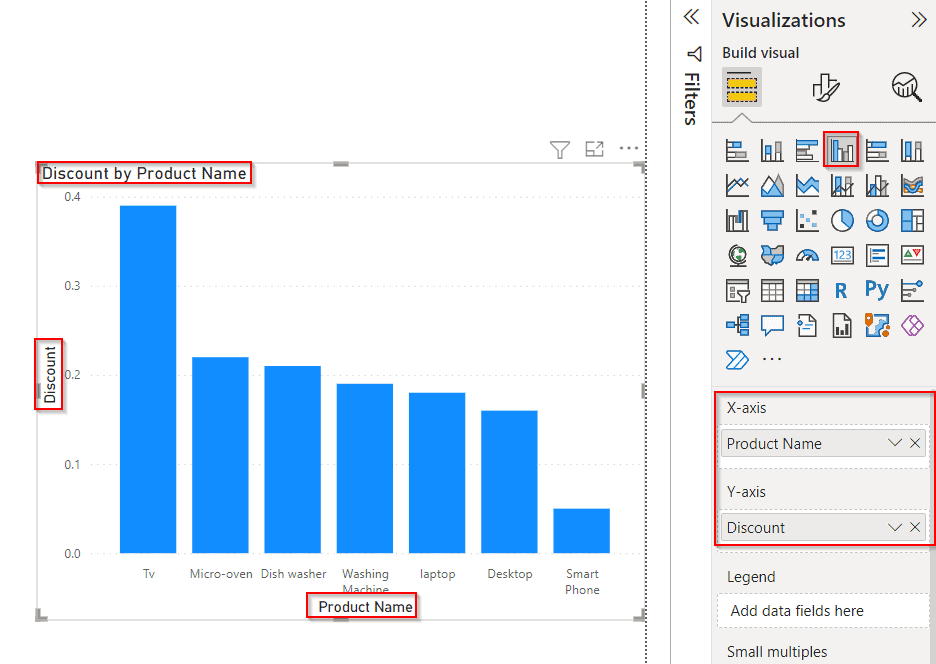Viewport: 936px width, 664px height.
Task: Remove Product Name from X-axis
Action: [x=915, y=443]
